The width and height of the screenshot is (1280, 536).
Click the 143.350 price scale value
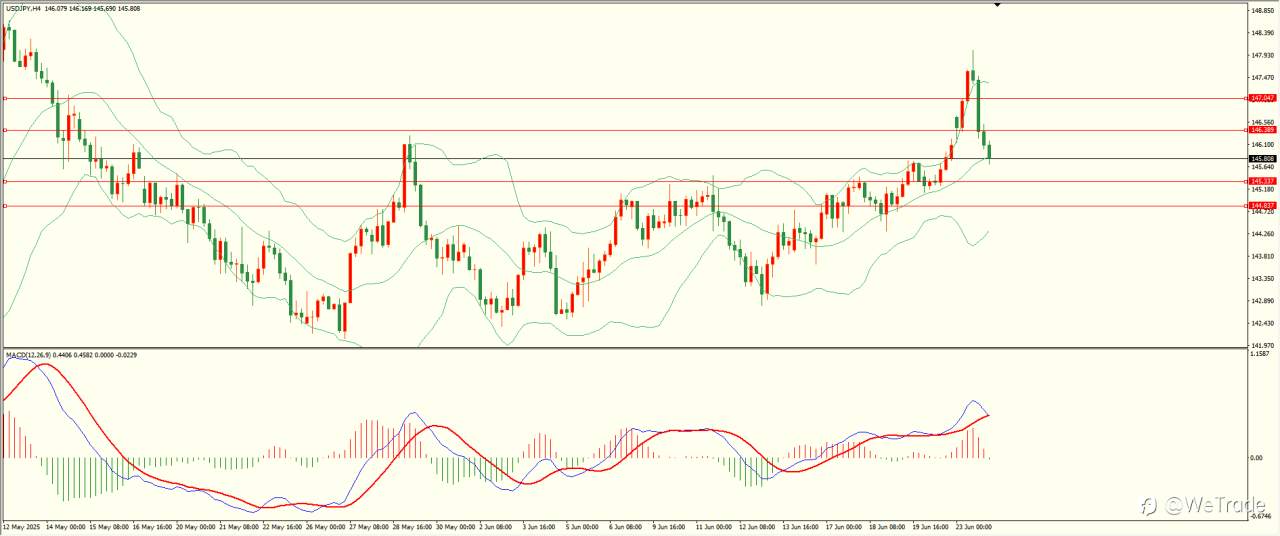1261,278
